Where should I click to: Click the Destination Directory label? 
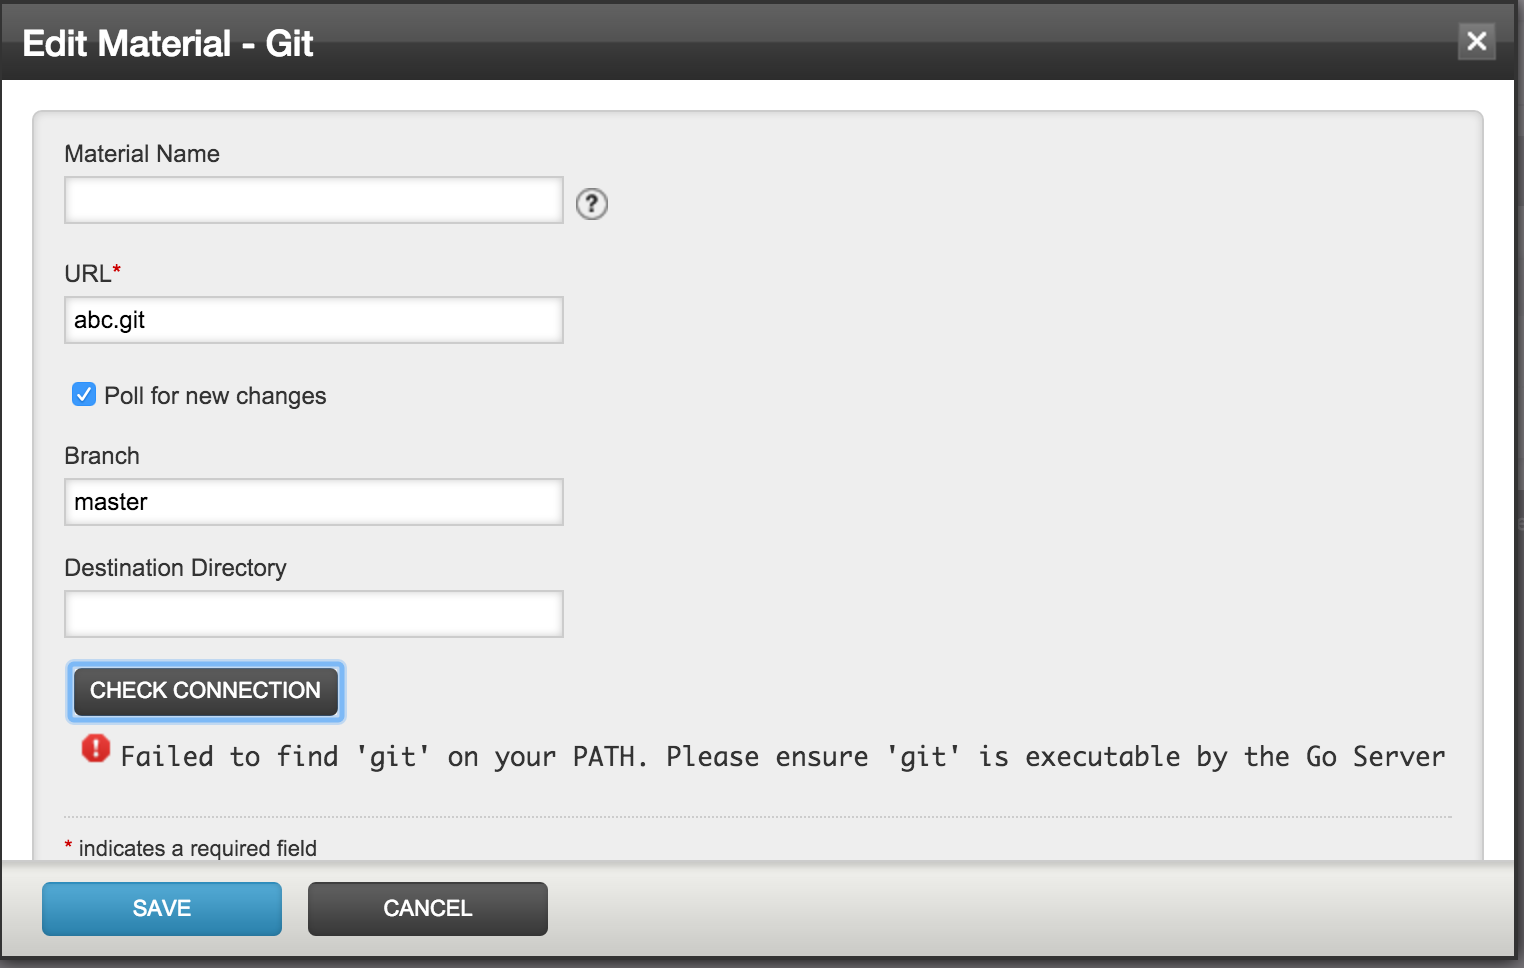point(175,568)
